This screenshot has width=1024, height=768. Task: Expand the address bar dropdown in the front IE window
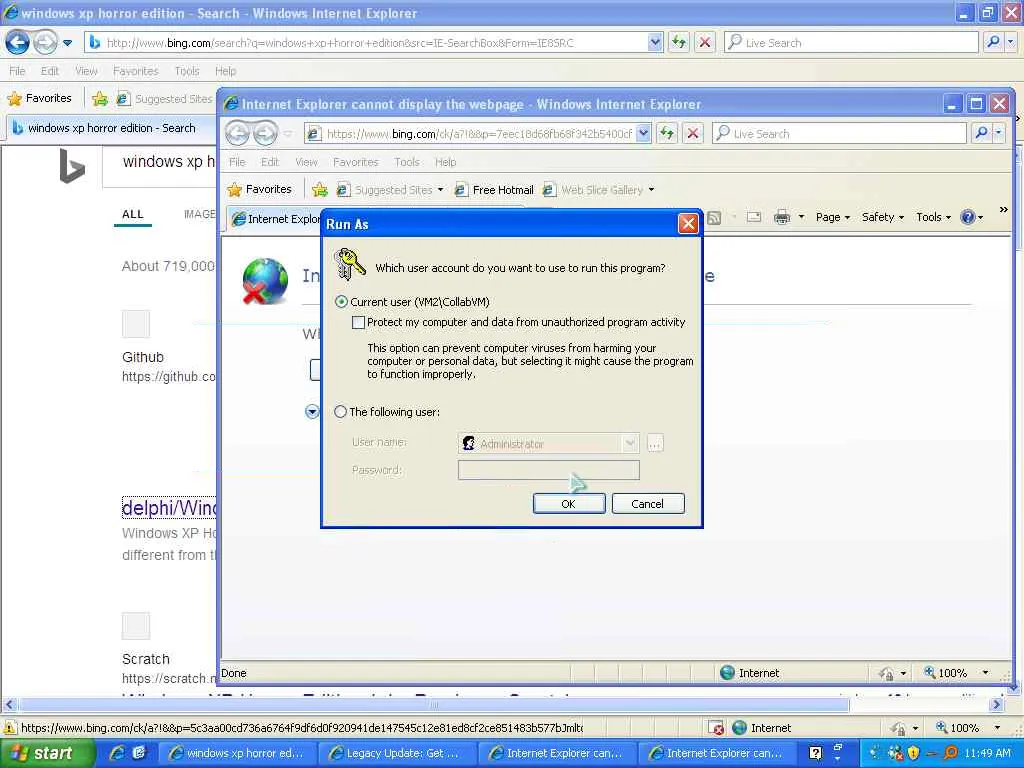pos(643,133)
